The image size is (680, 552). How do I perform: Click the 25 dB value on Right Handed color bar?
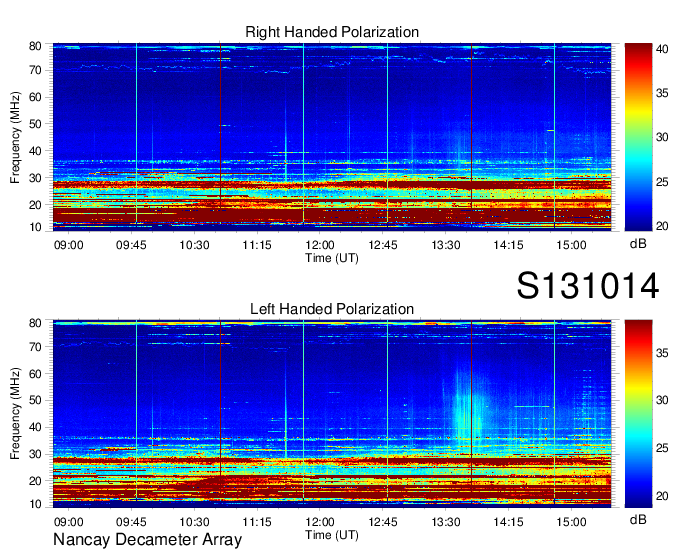[662, 182]
